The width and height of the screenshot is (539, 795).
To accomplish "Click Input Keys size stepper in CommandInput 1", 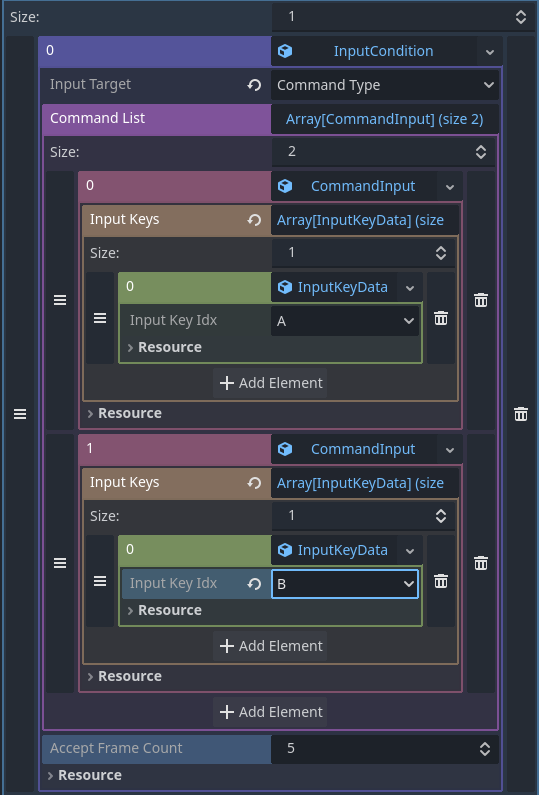I will (441, 516).
